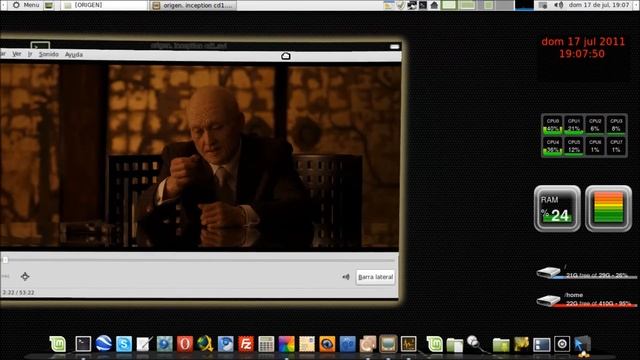Click the CPU4 usage cell
Viewport: 640px width, 360px height.
553,146
